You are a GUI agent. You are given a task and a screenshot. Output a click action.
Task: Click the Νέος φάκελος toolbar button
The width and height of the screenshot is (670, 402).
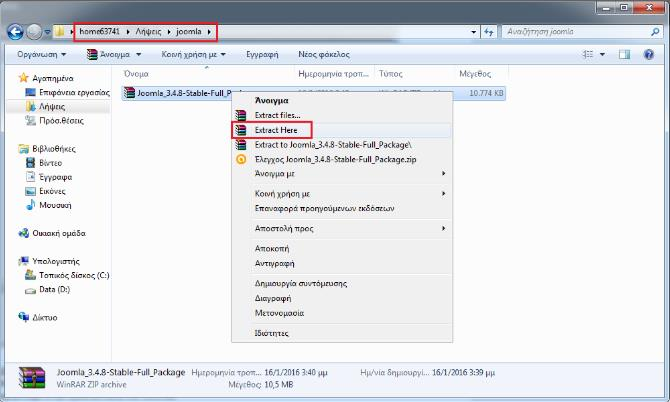[324, 55]
